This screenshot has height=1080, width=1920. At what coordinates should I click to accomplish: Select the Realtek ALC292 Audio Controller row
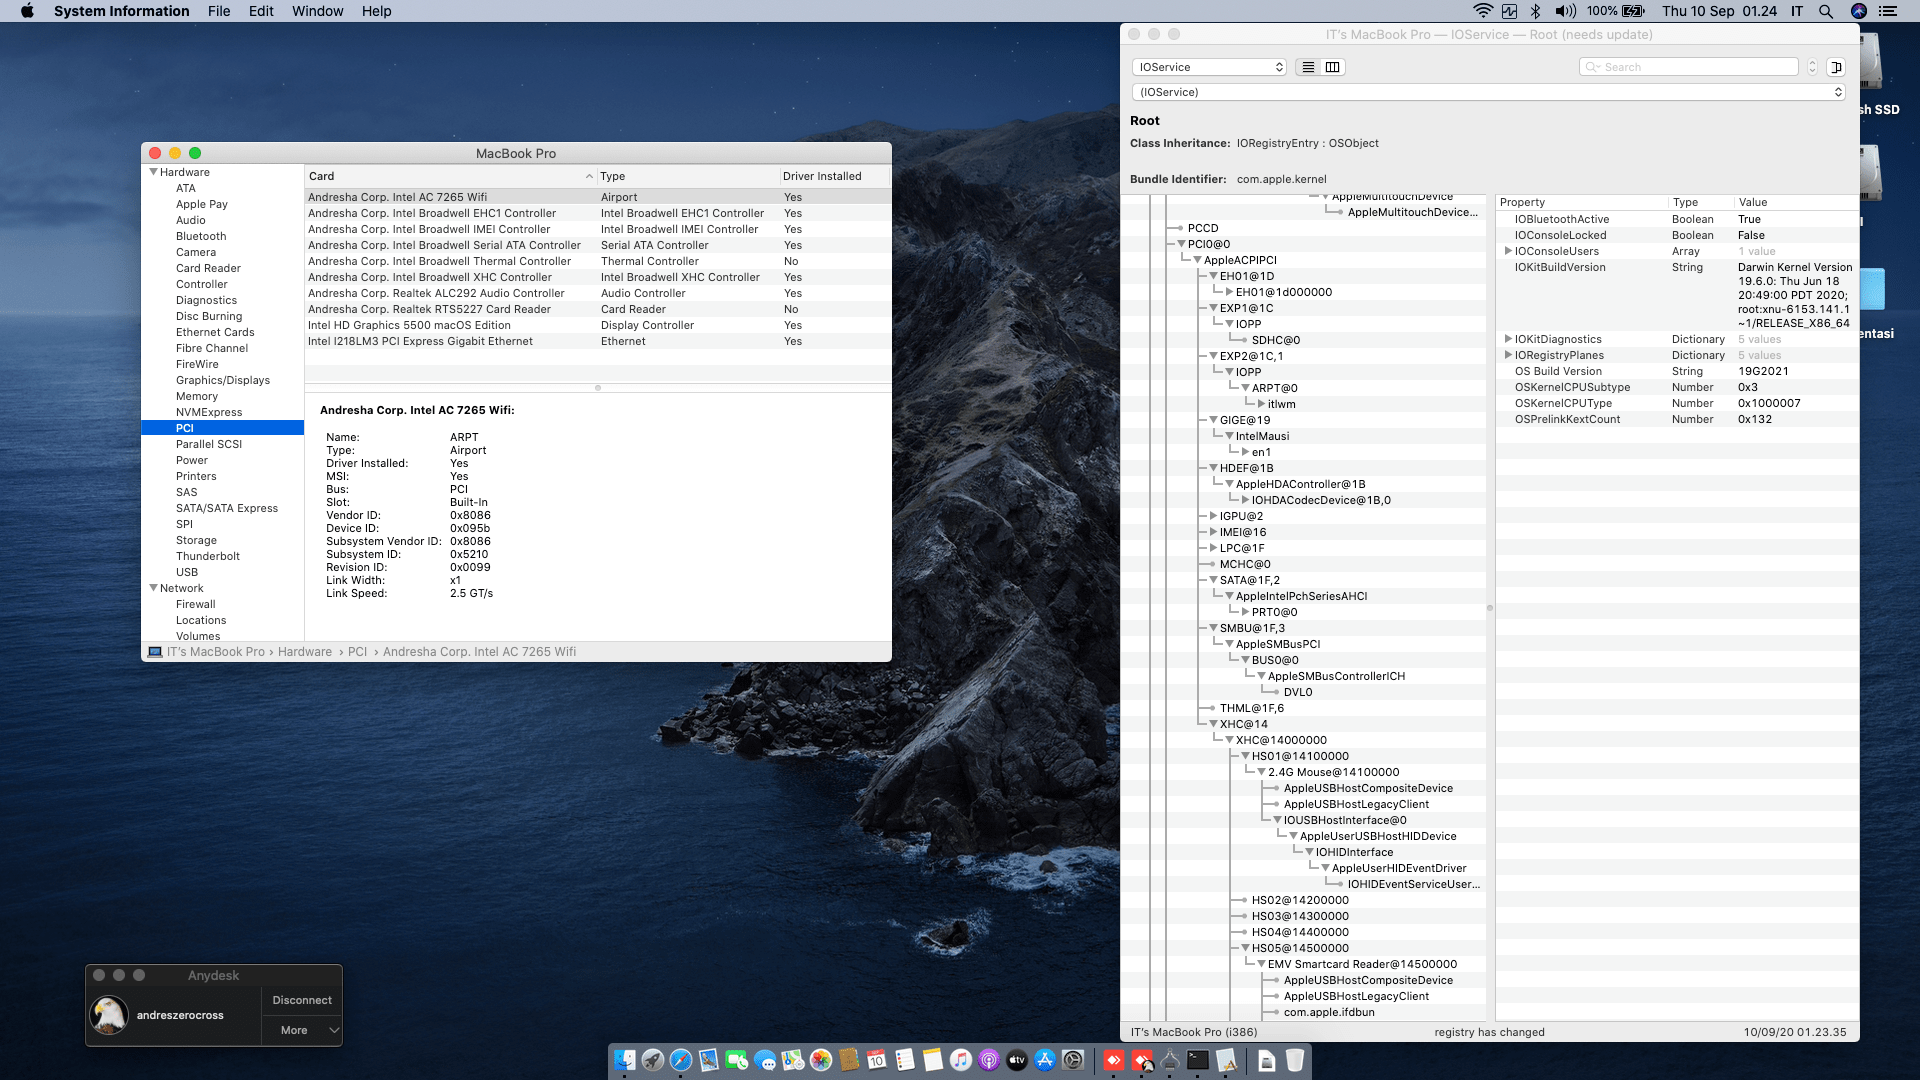click(x=598, y=293)
